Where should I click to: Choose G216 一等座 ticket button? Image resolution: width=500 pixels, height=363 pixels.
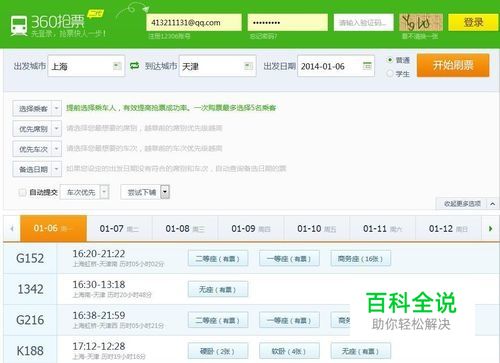[289, 320]
